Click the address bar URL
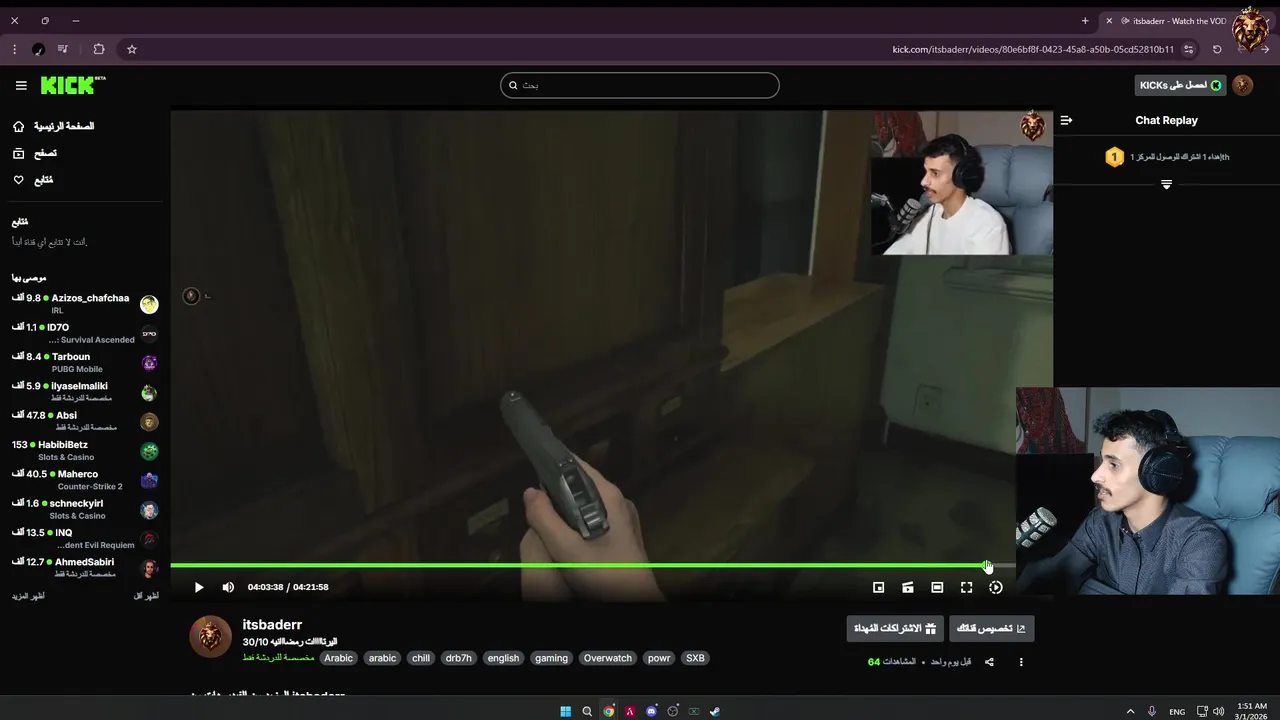This screenshot has width=1280, height=720. point(1033,49)
